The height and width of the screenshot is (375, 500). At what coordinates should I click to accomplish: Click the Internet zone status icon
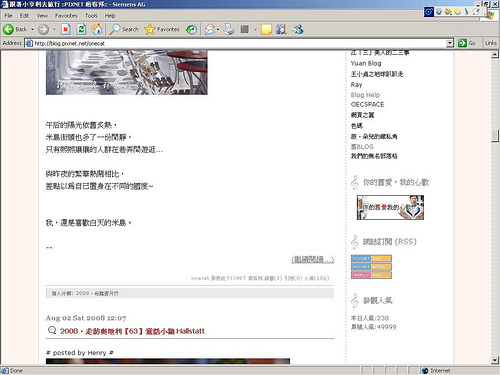point(425,371)
